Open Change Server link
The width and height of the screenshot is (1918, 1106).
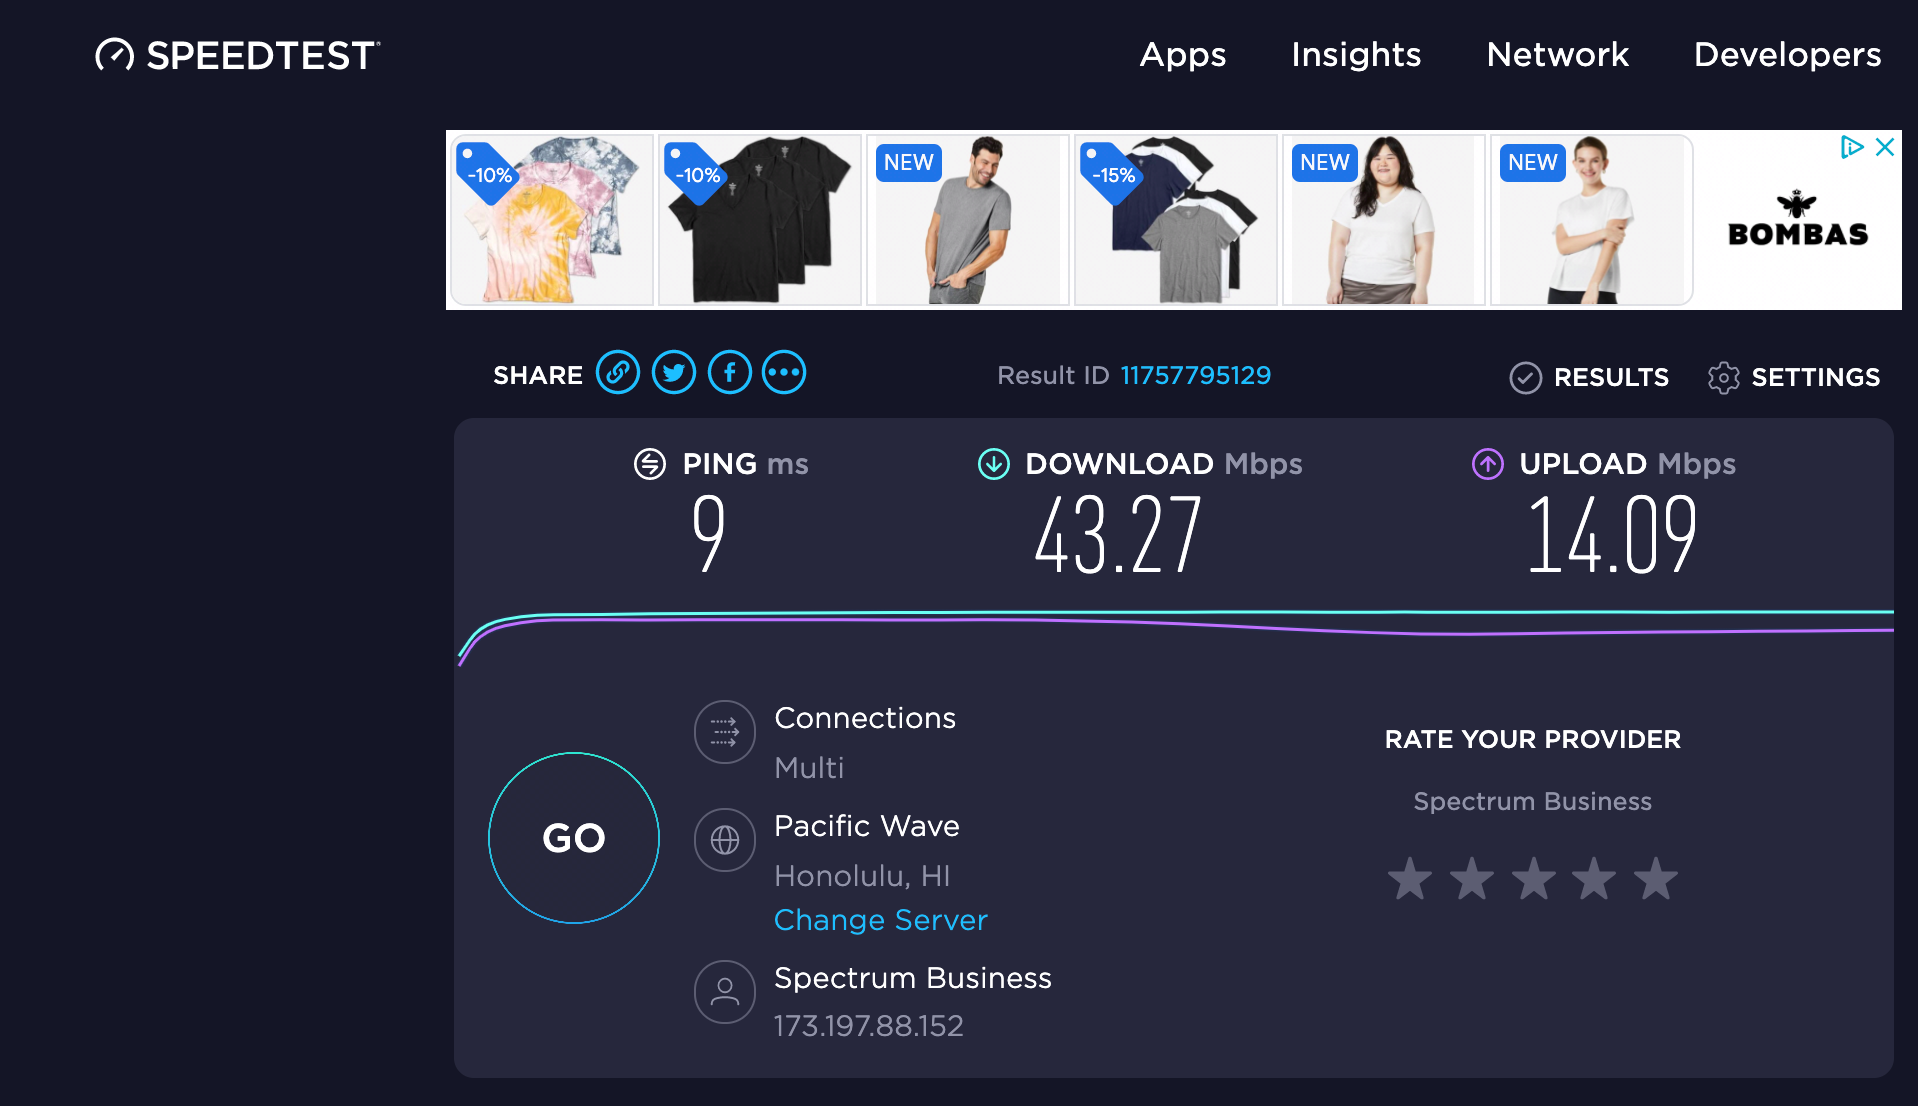tap(880, 919)
